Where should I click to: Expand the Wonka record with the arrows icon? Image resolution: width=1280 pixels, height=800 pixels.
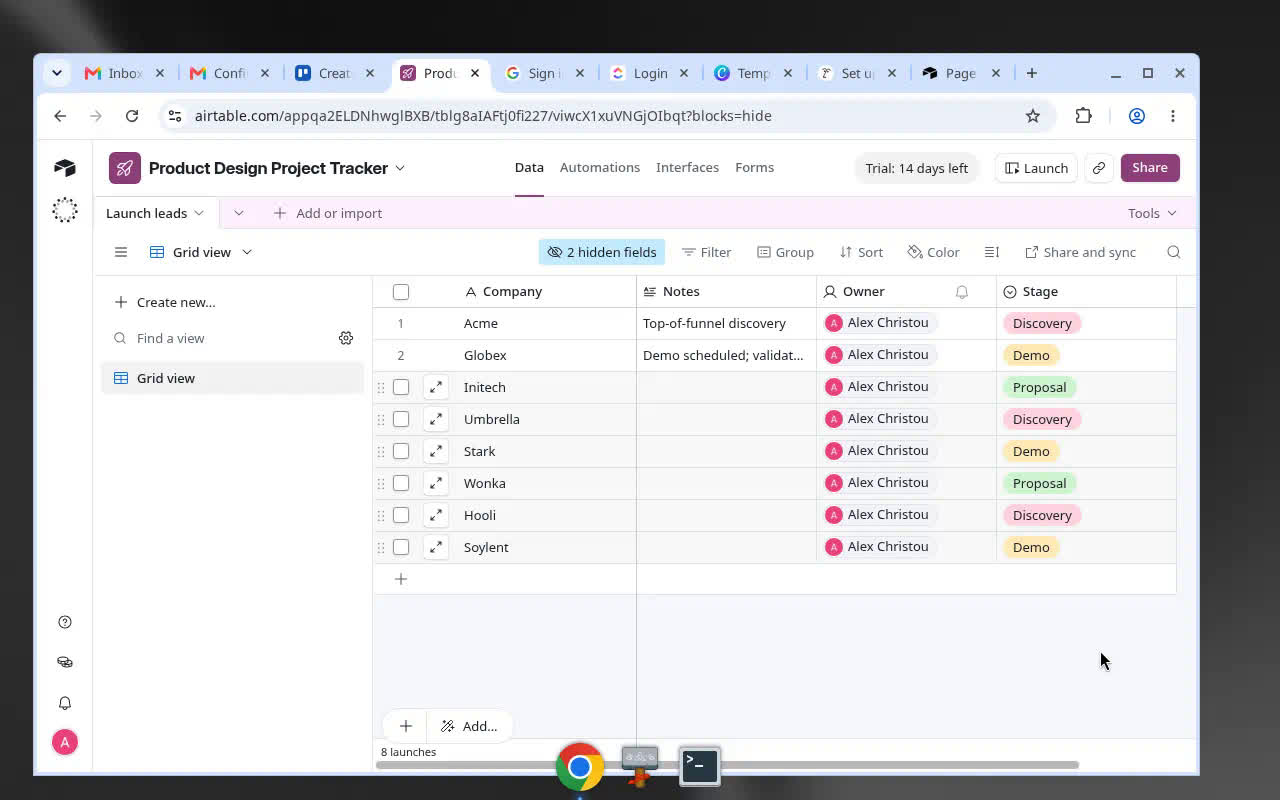pos(436,483)
